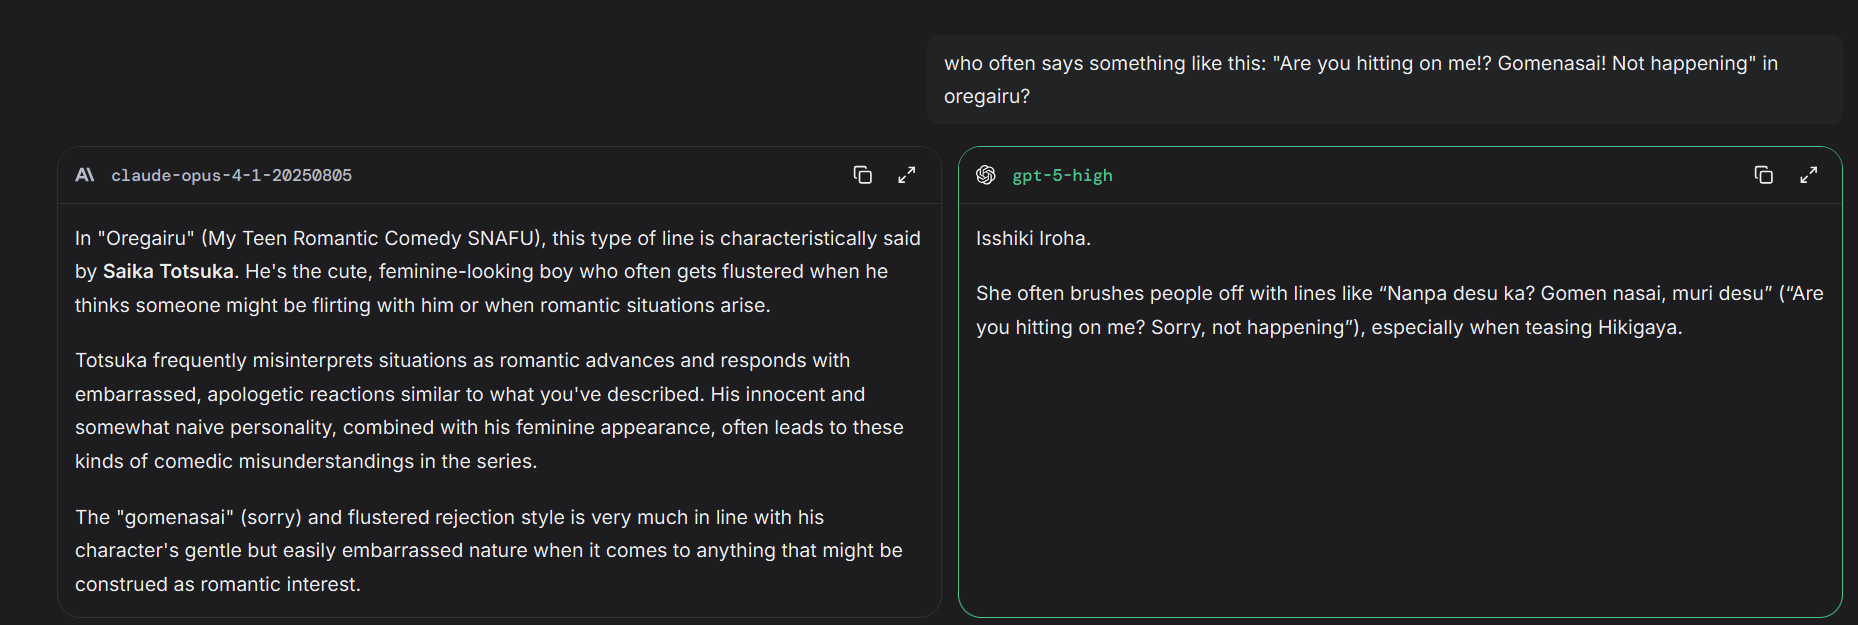The height and width of the screenshot is (625, 1858).
Task: Click the 'Isshiki Iroha.' answer line
Action: pyautogui.click(x=1033, y=239)
